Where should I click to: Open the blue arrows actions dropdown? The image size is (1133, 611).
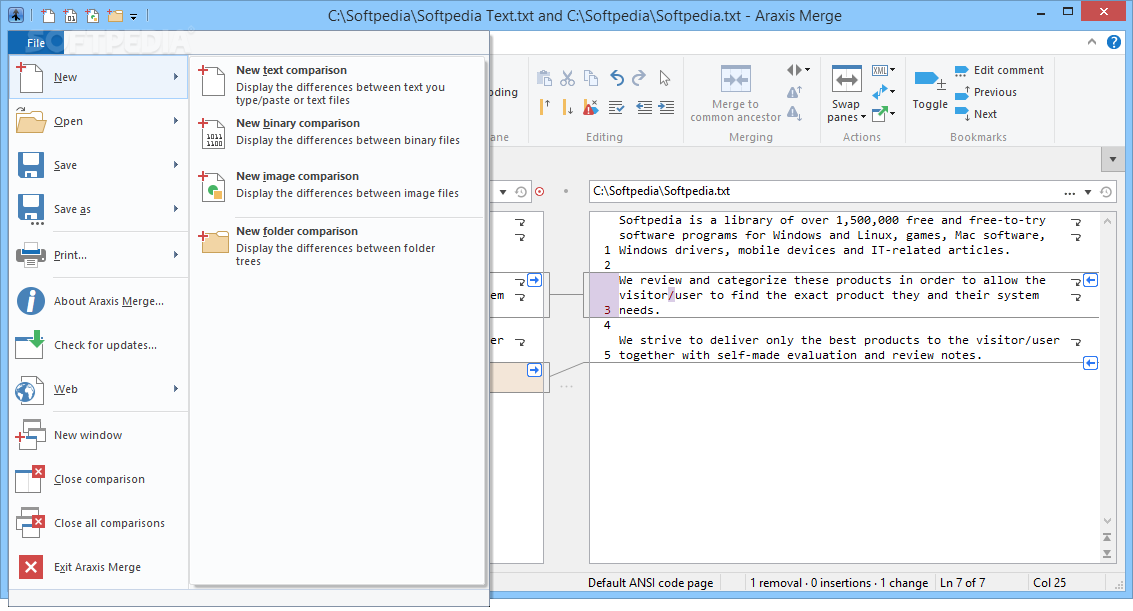[x=884, y=92]
